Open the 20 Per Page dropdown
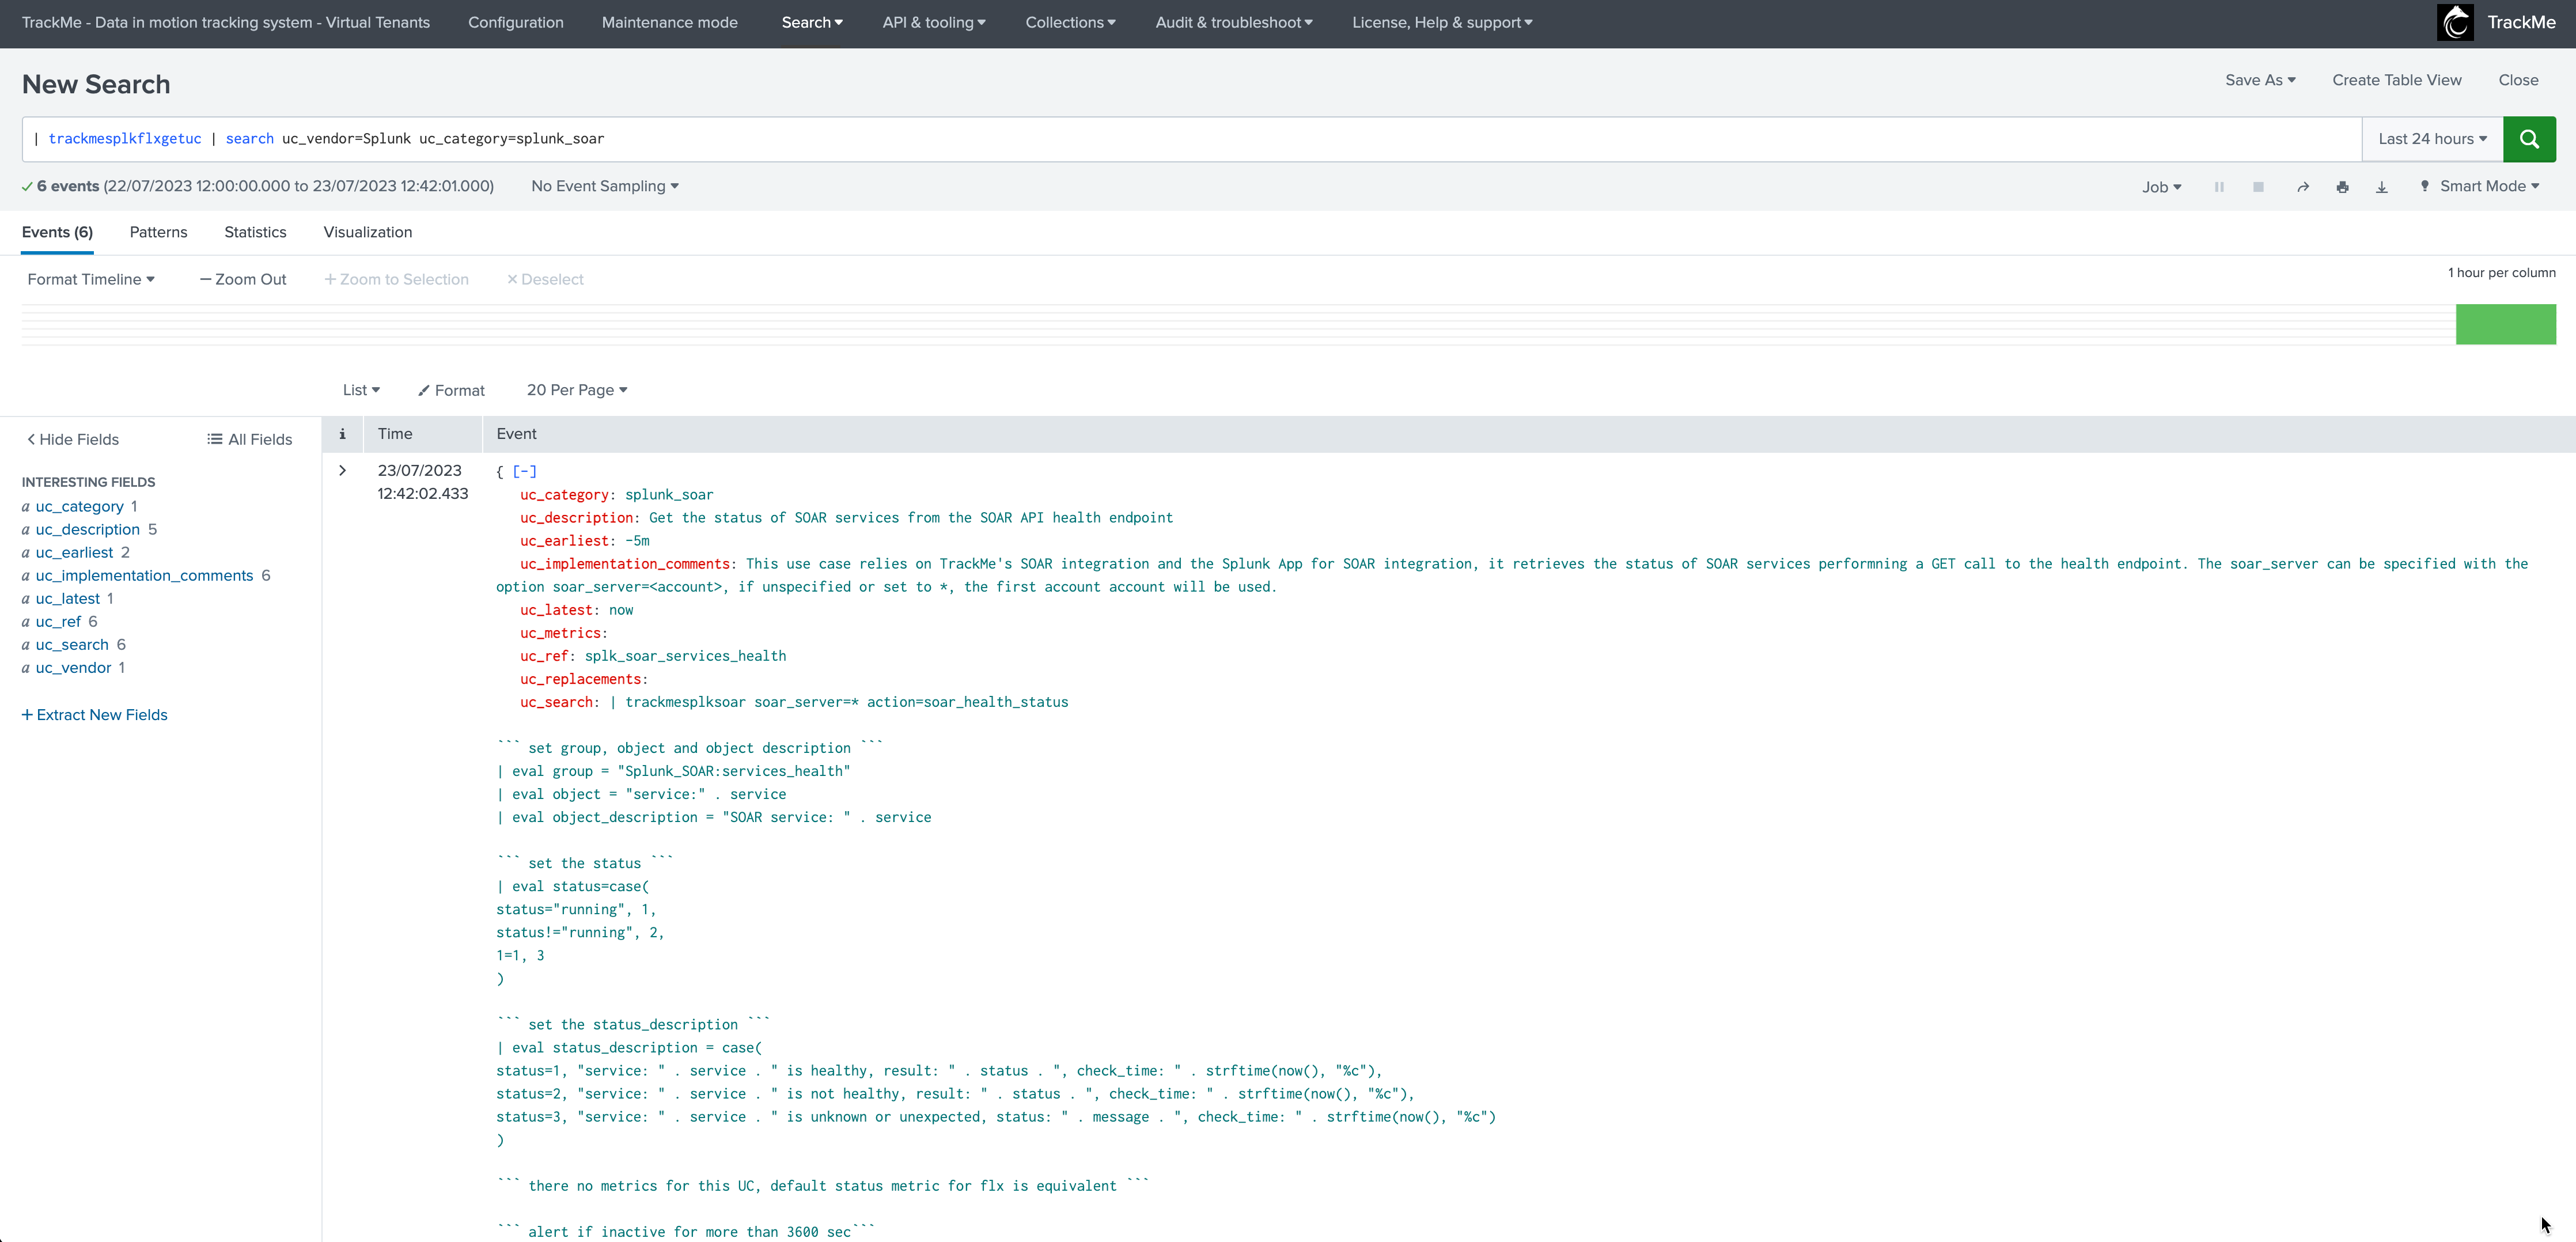 [x=576, y=390]
